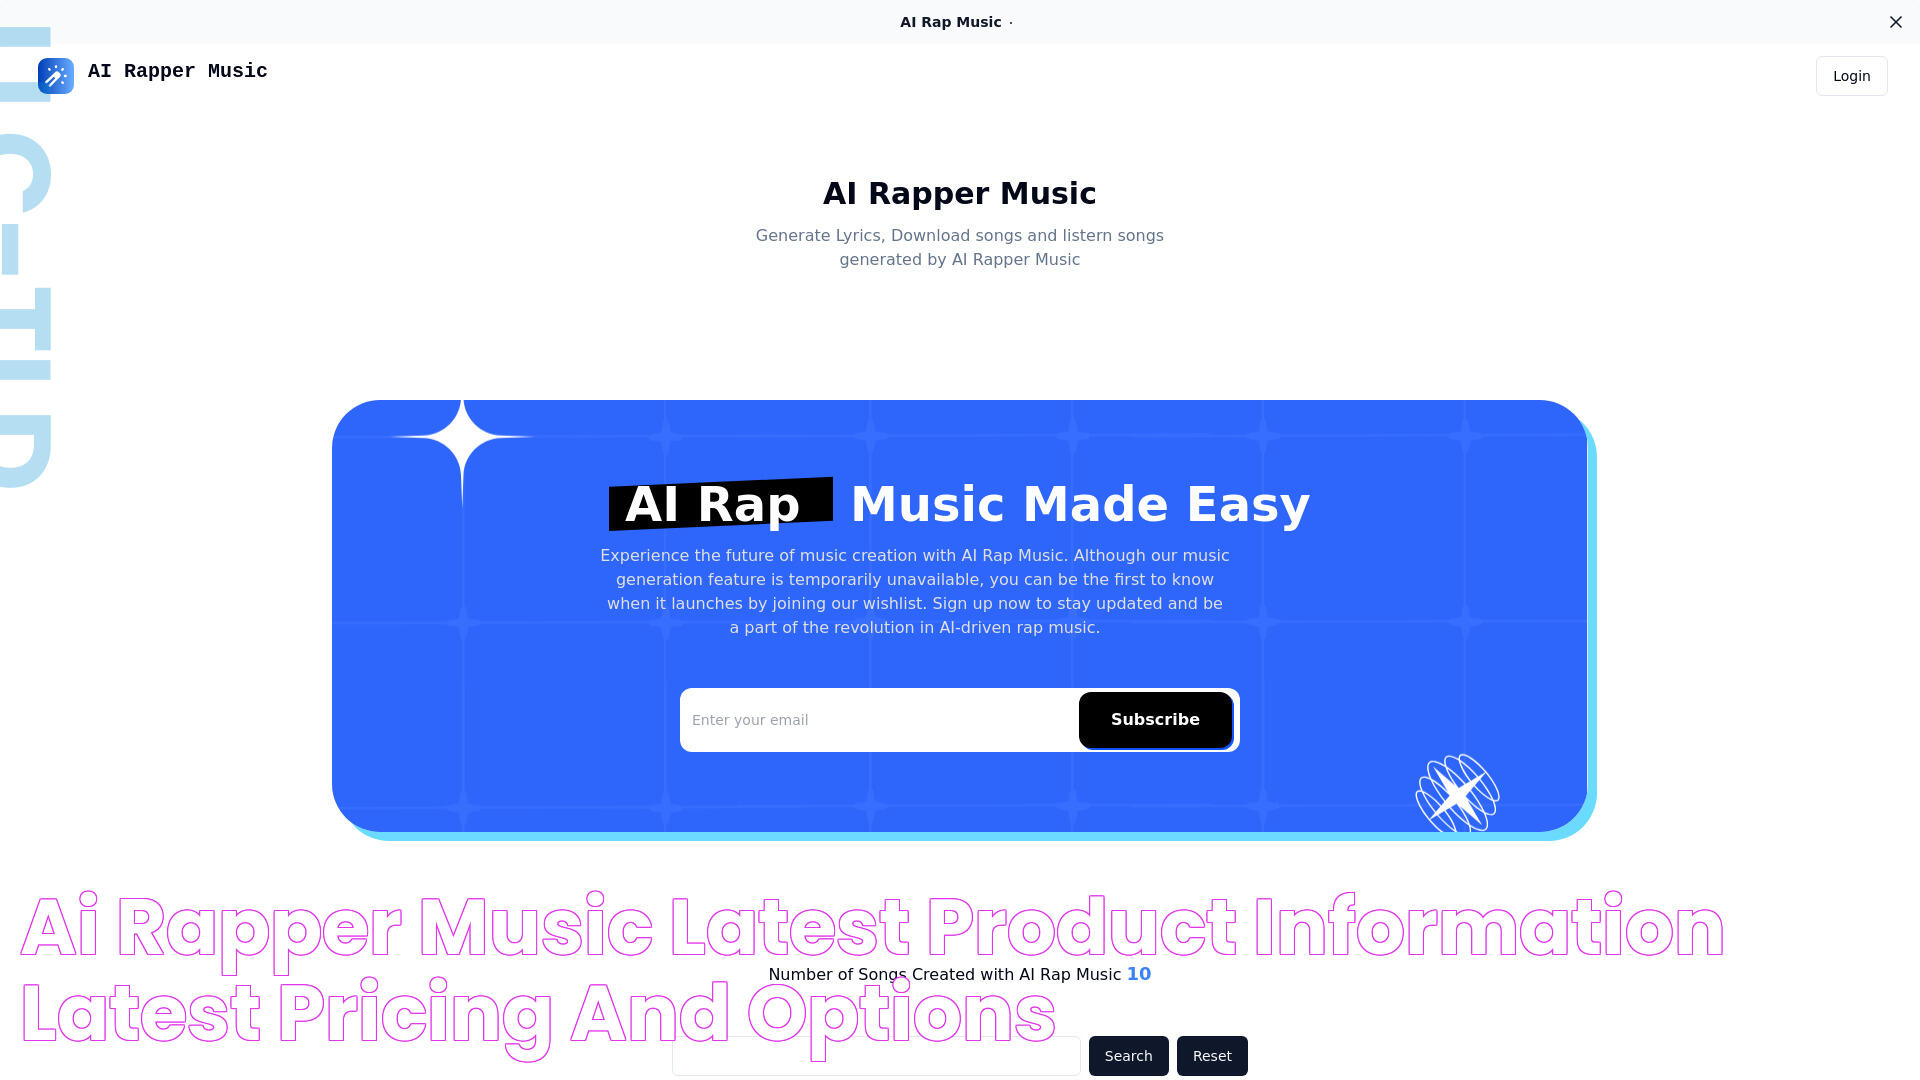The height and width of the screenshot is (1080, 1920).
Task: Click the number 10 songs counter highlight
Action: (1138, 973)
